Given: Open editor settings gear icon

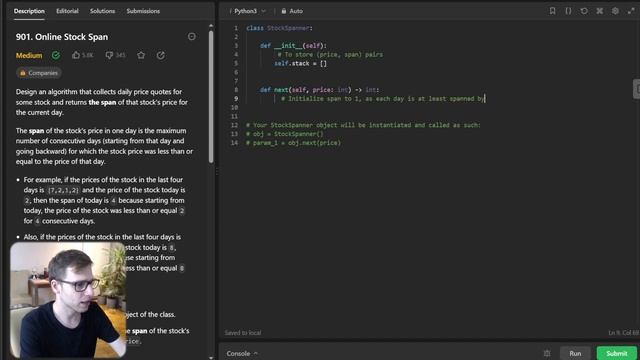Looking at the screenshot, I should 615,11.
